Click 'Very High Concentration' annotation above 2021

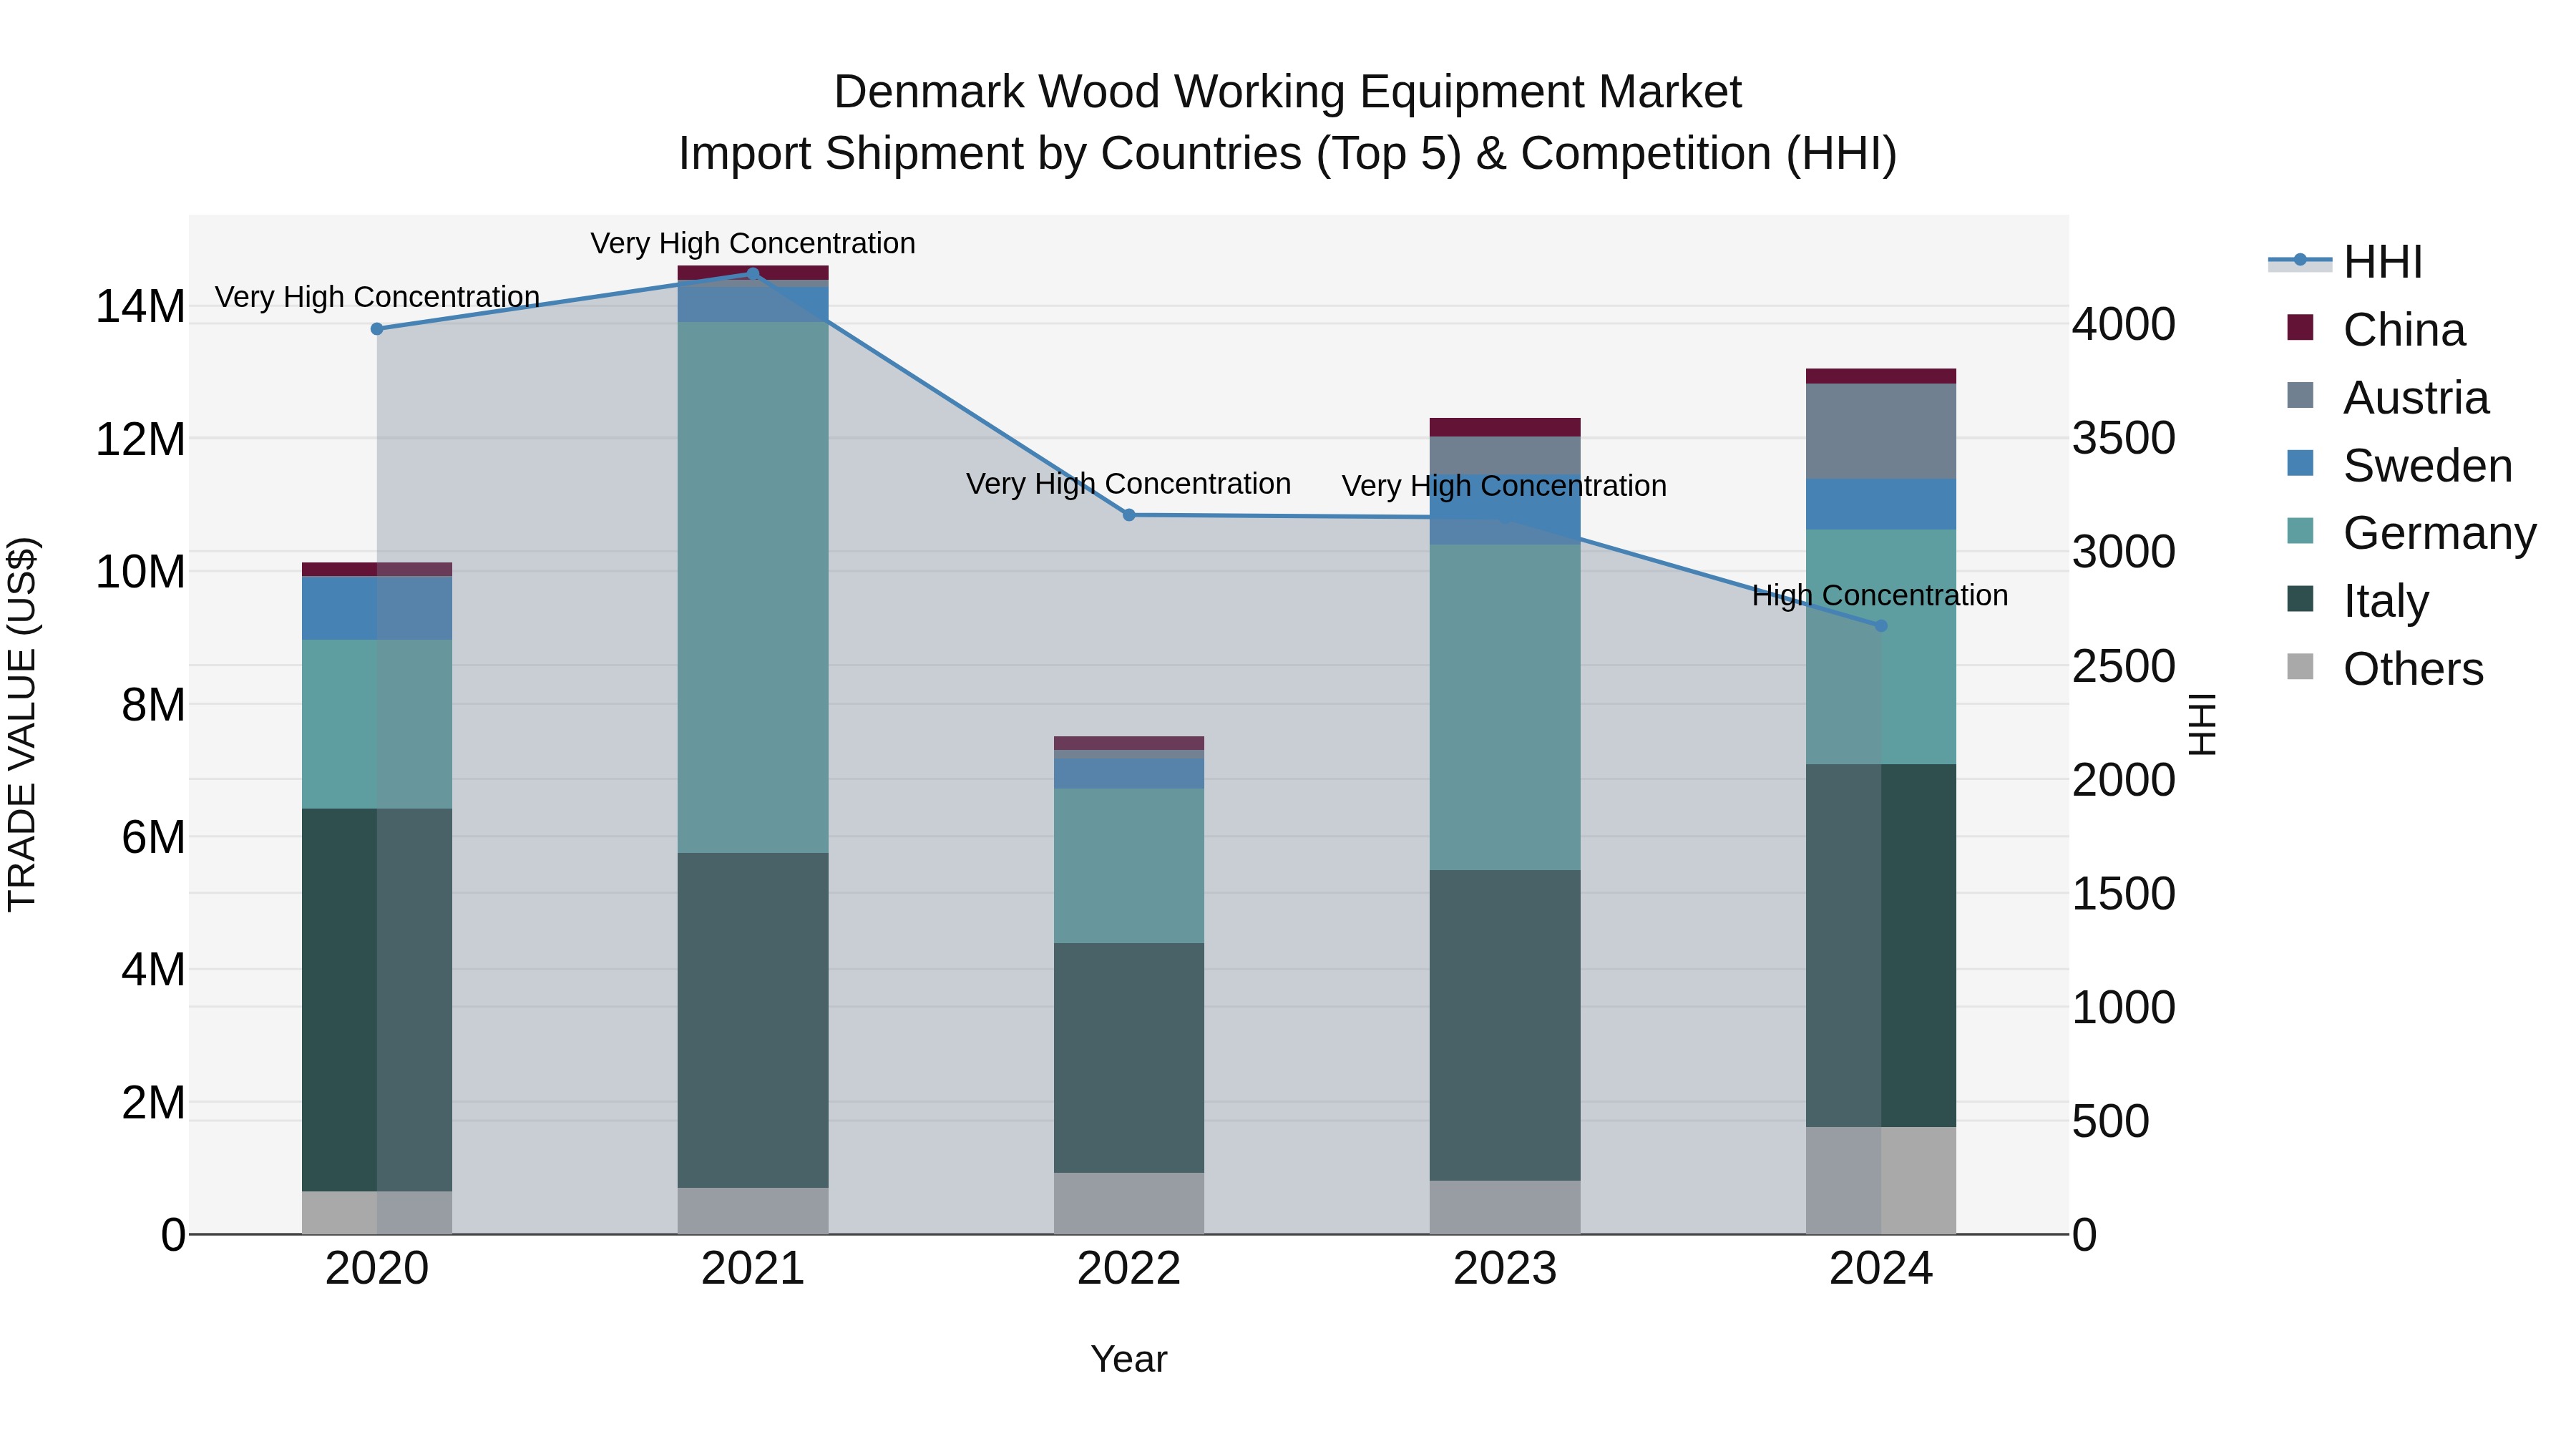(x=753, y=243)
